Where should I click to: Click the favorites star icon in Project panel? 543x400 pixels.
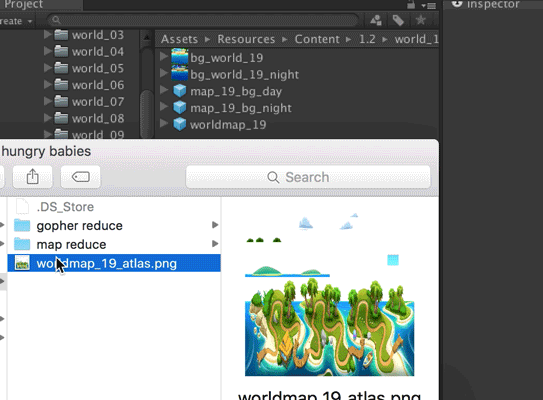click(x=420, y=20)
